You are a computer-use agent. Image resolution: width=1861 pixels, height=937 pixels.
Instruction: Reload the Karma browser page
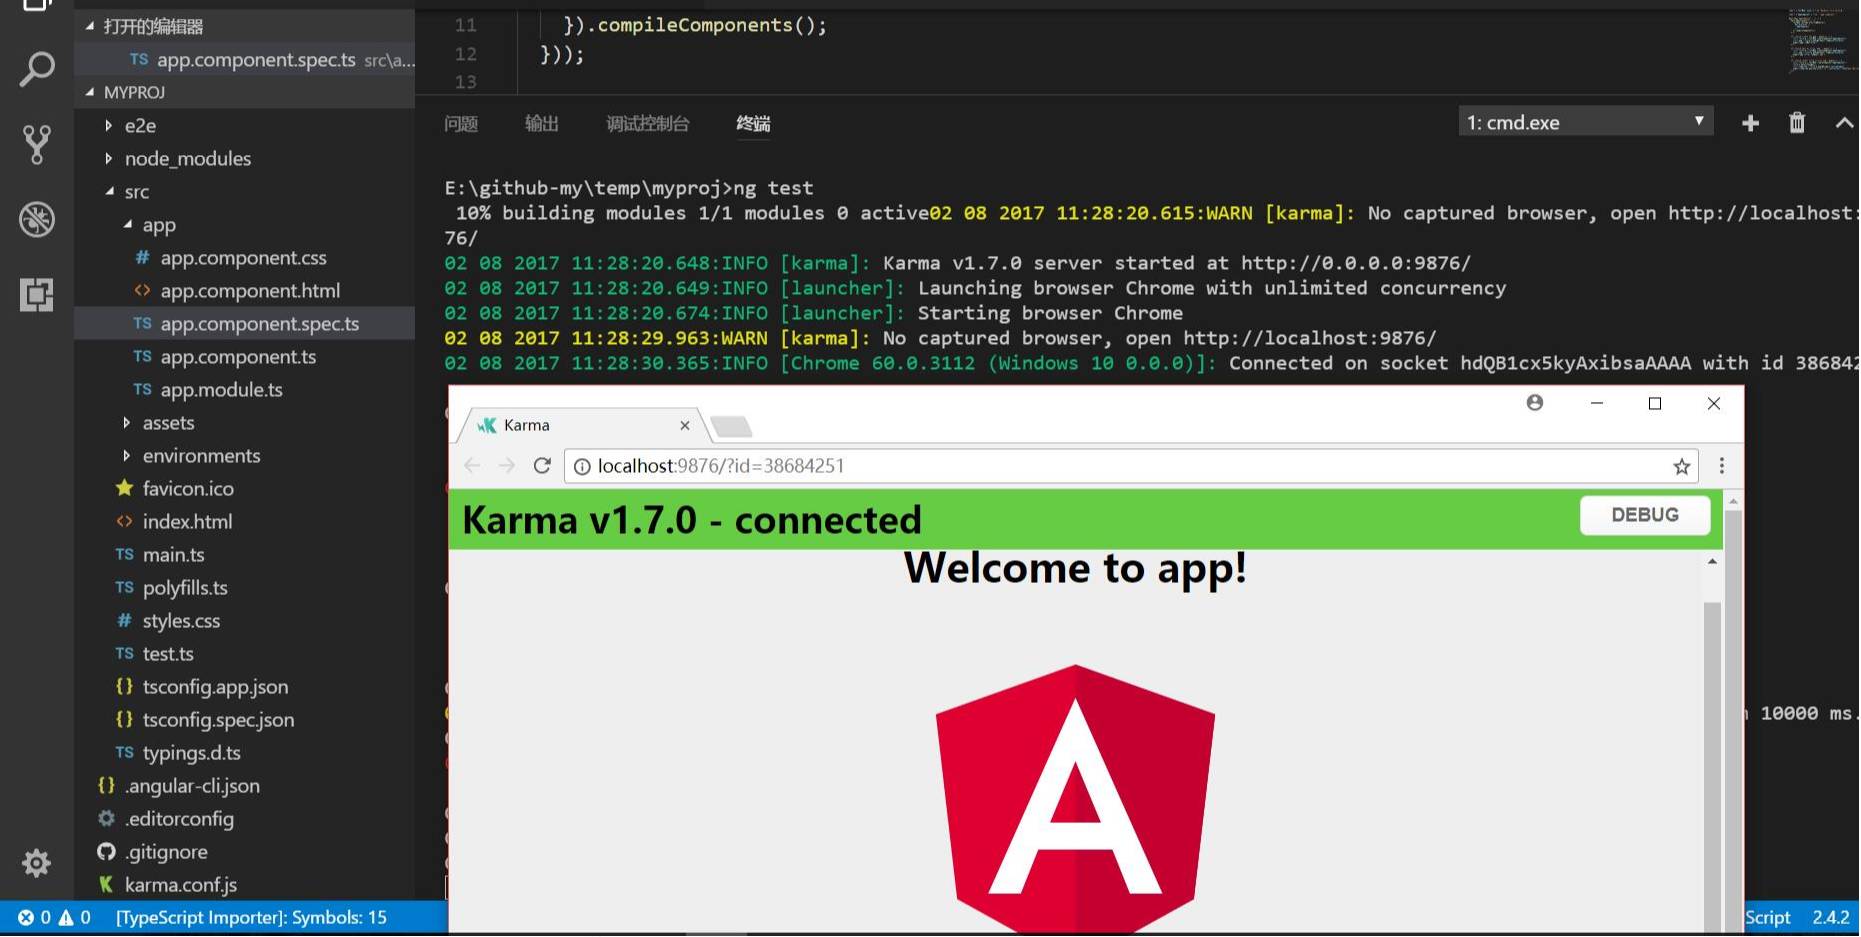click(542, 466)
